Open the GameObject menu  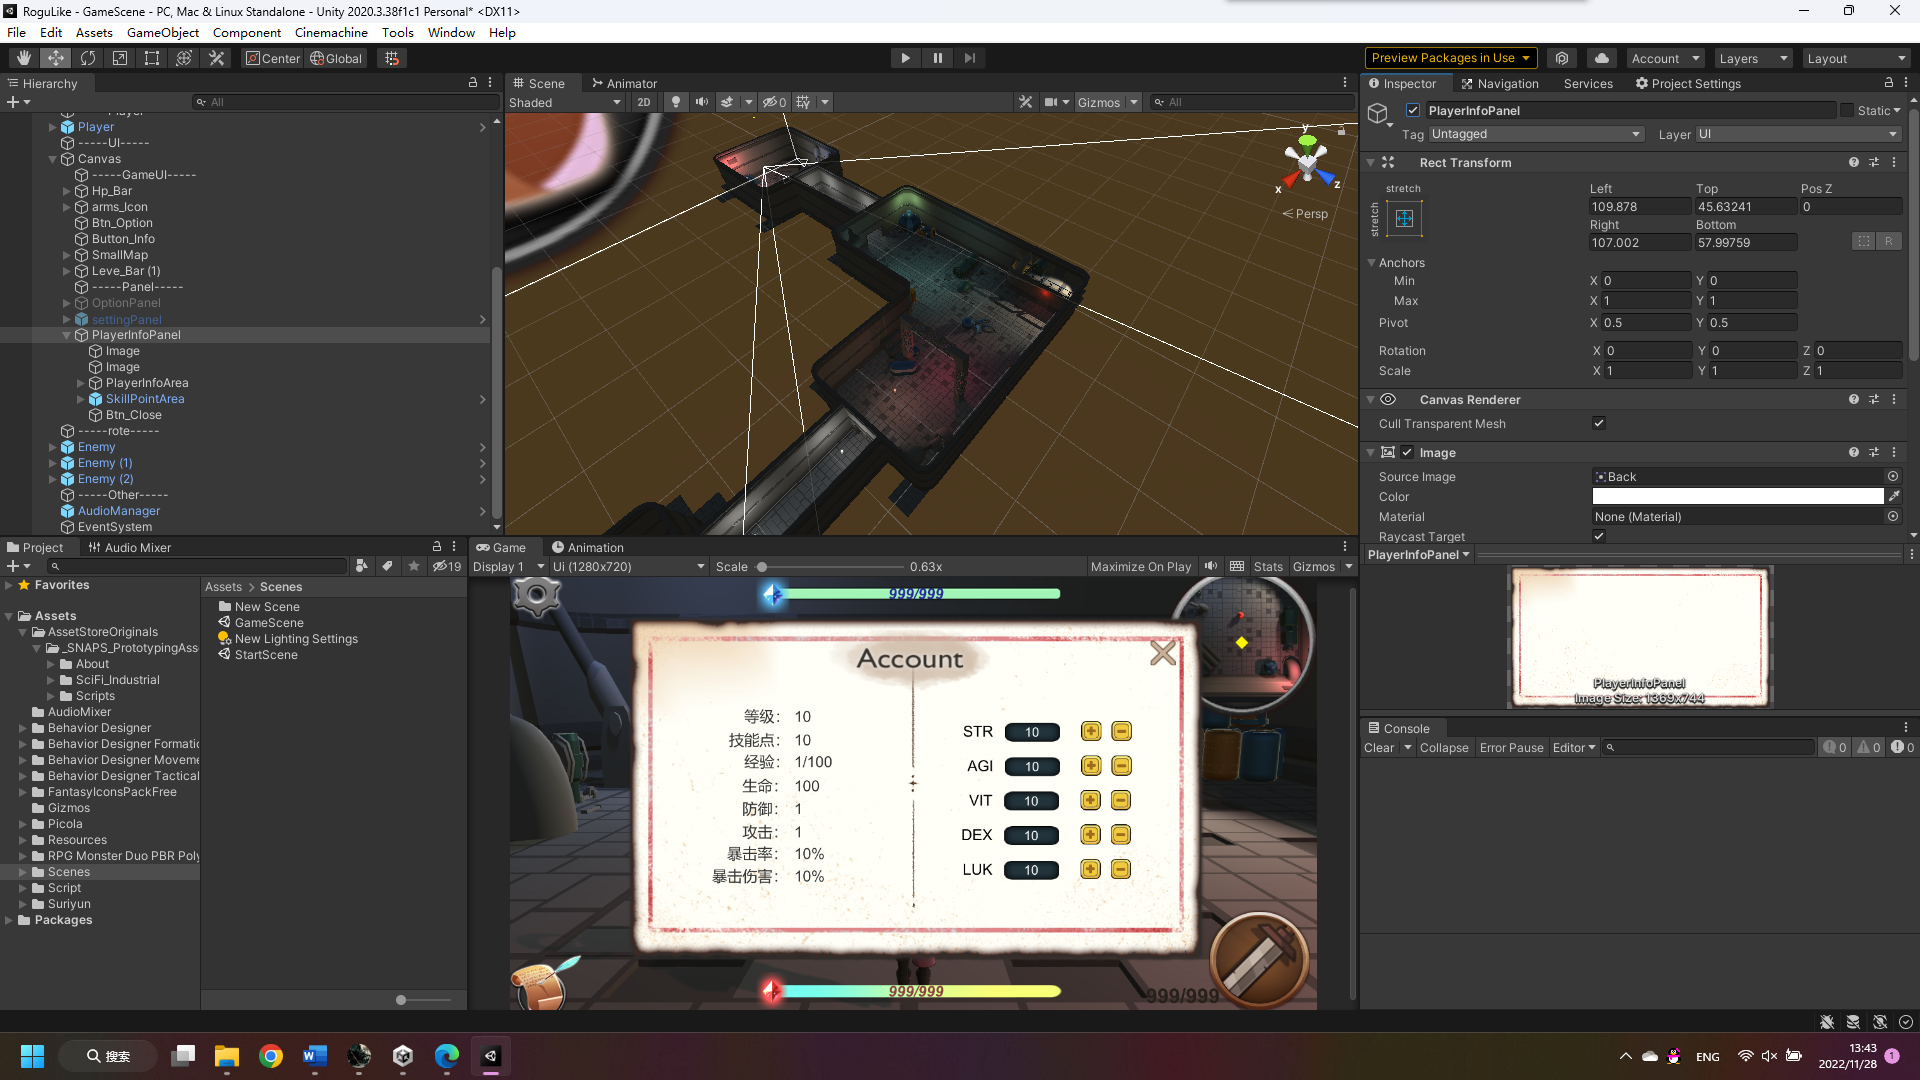tap(162, 32)
